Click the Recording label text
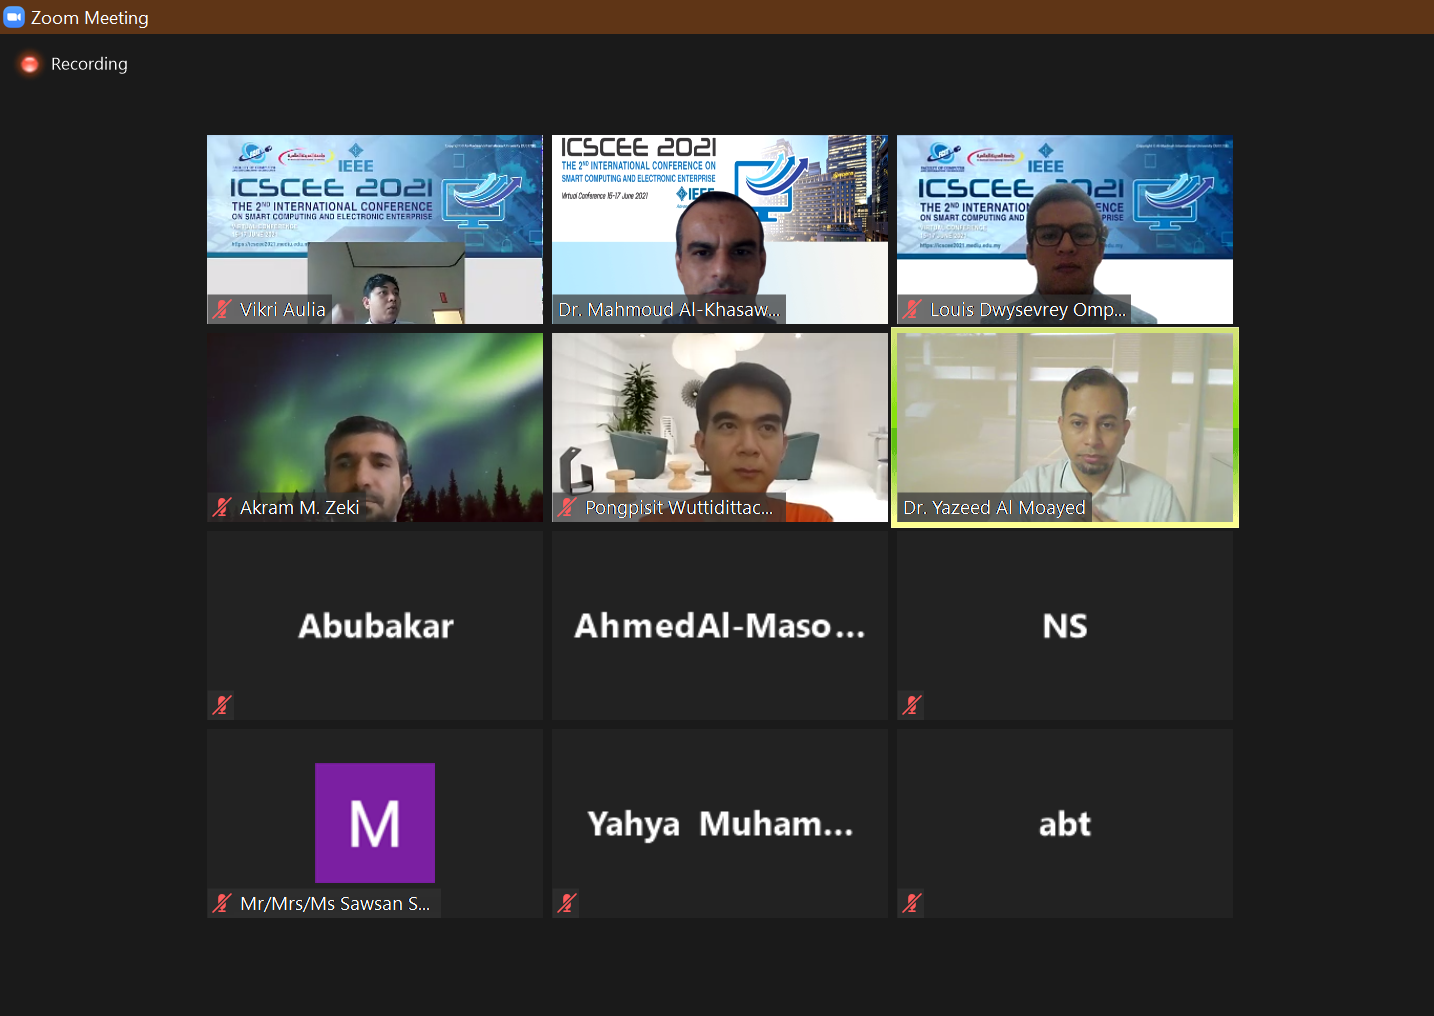The width and height of the screenshot is (1434, 1016). click(x=89, y=64)
